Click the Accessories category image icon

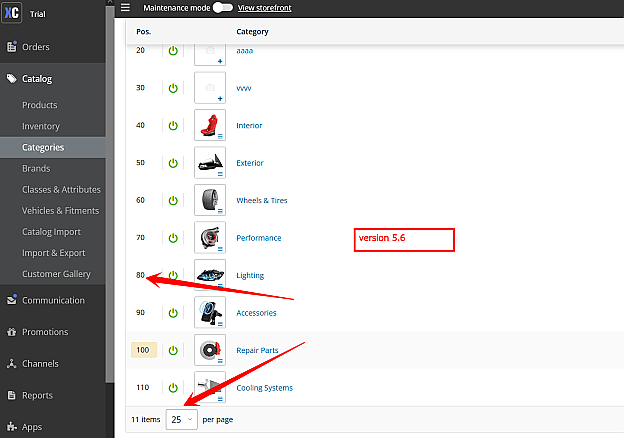pyautogui.click(x=210, y=312)
